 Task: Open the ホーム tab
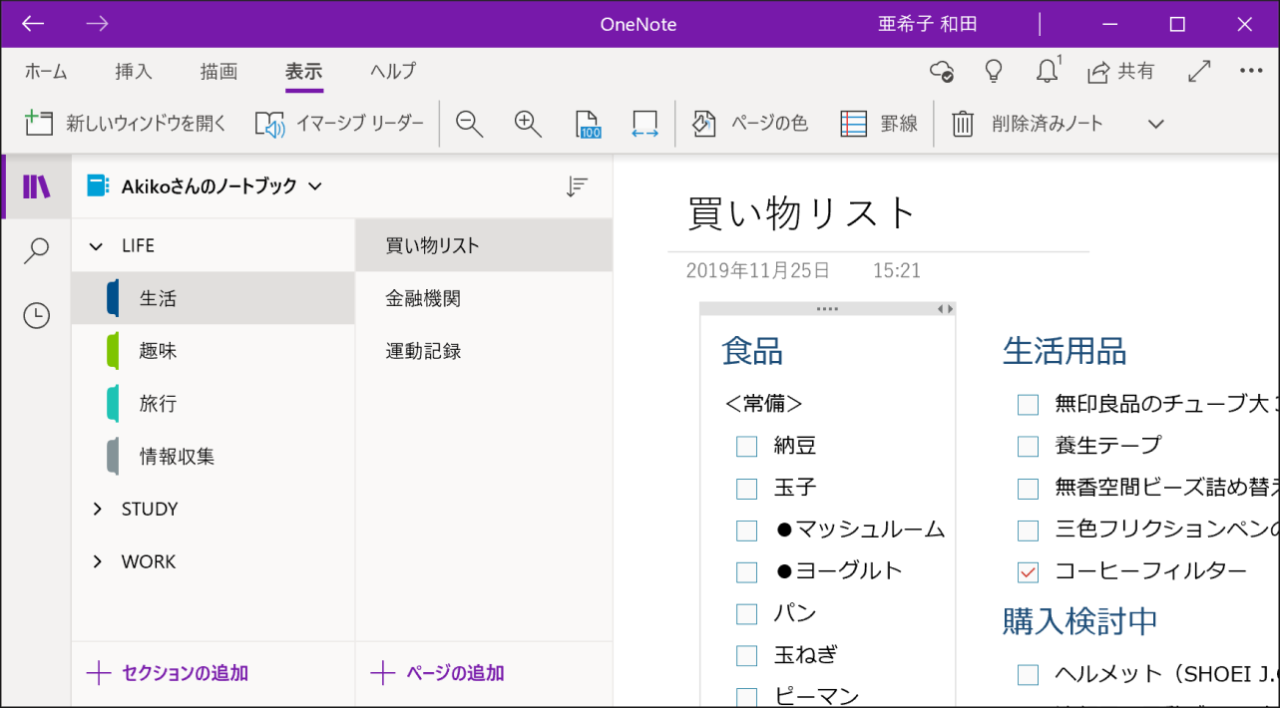coord(46,71)
